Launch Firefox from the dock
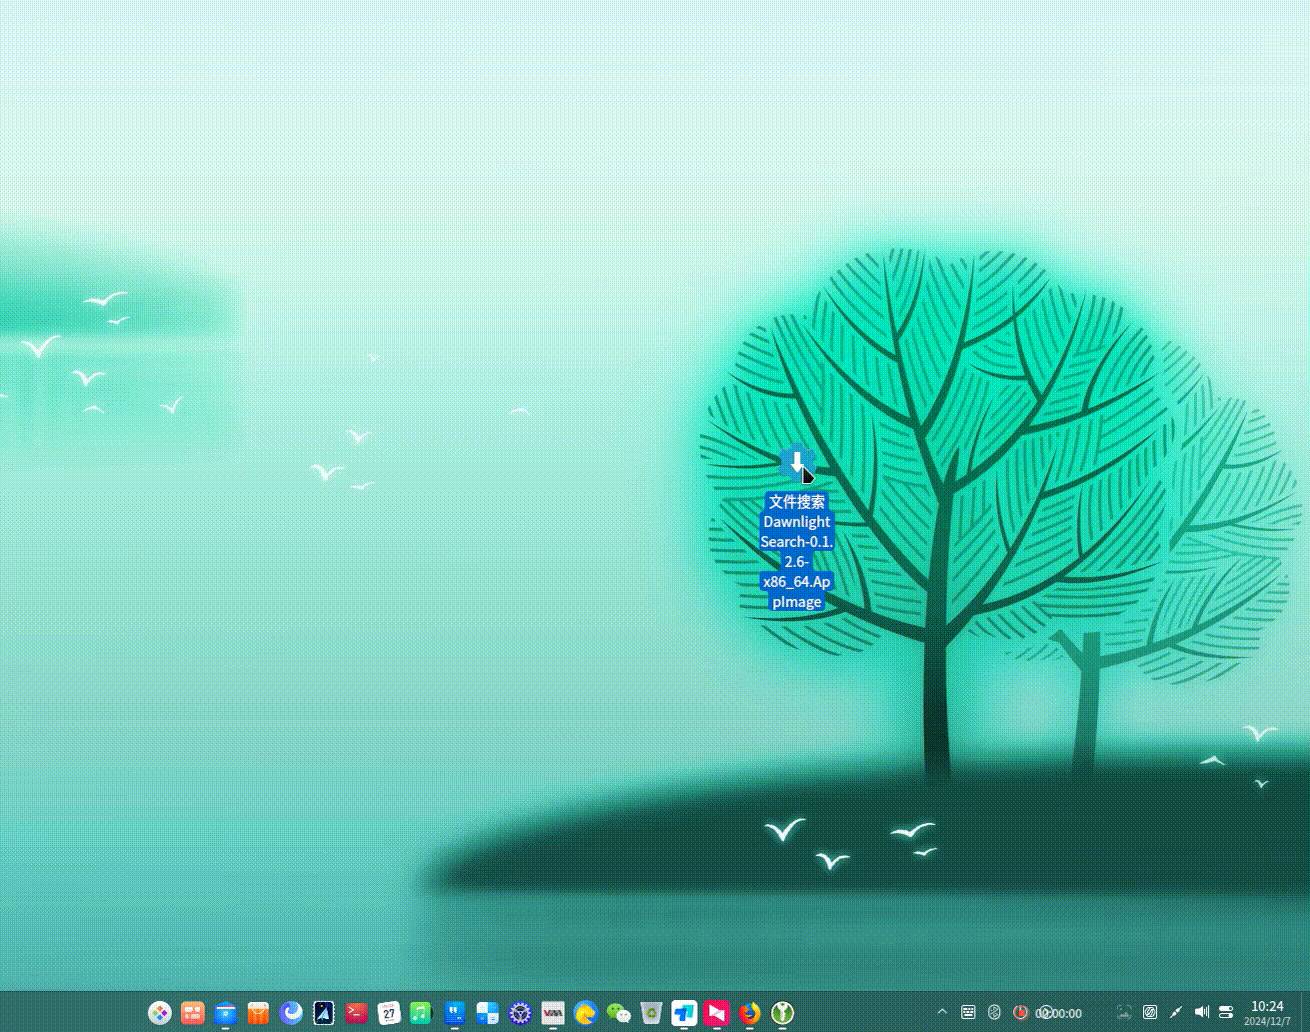This screenshot has height=1032, width=1310. click(x=749, y=1013)
